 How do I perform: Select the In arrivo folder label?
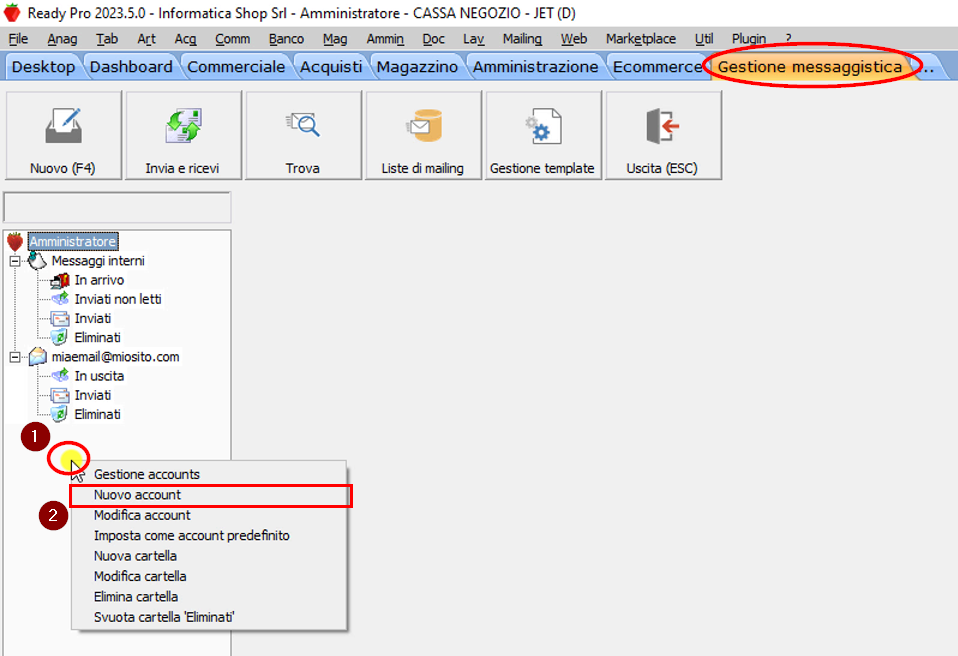100,280
